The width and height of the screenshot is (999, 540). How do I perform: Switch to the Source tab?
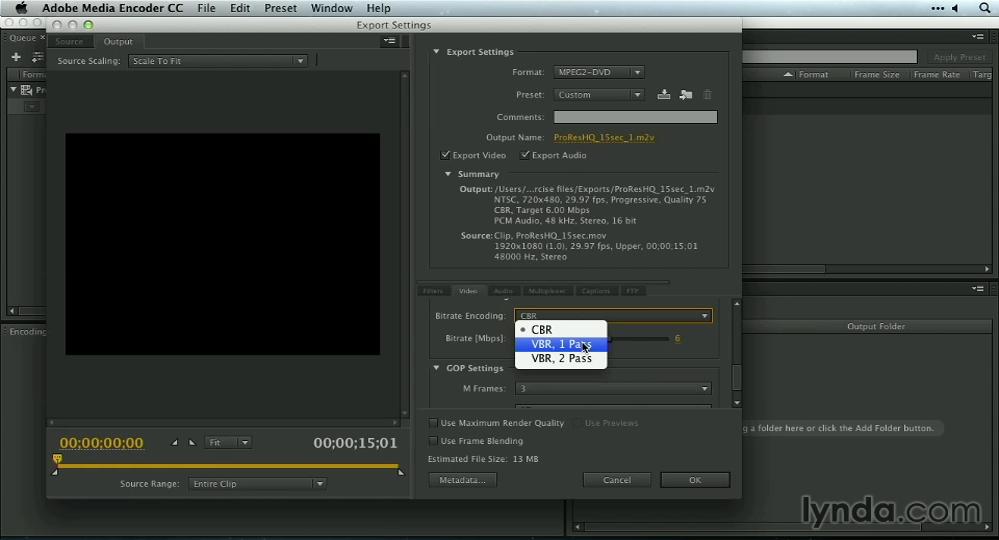(70, 41)
